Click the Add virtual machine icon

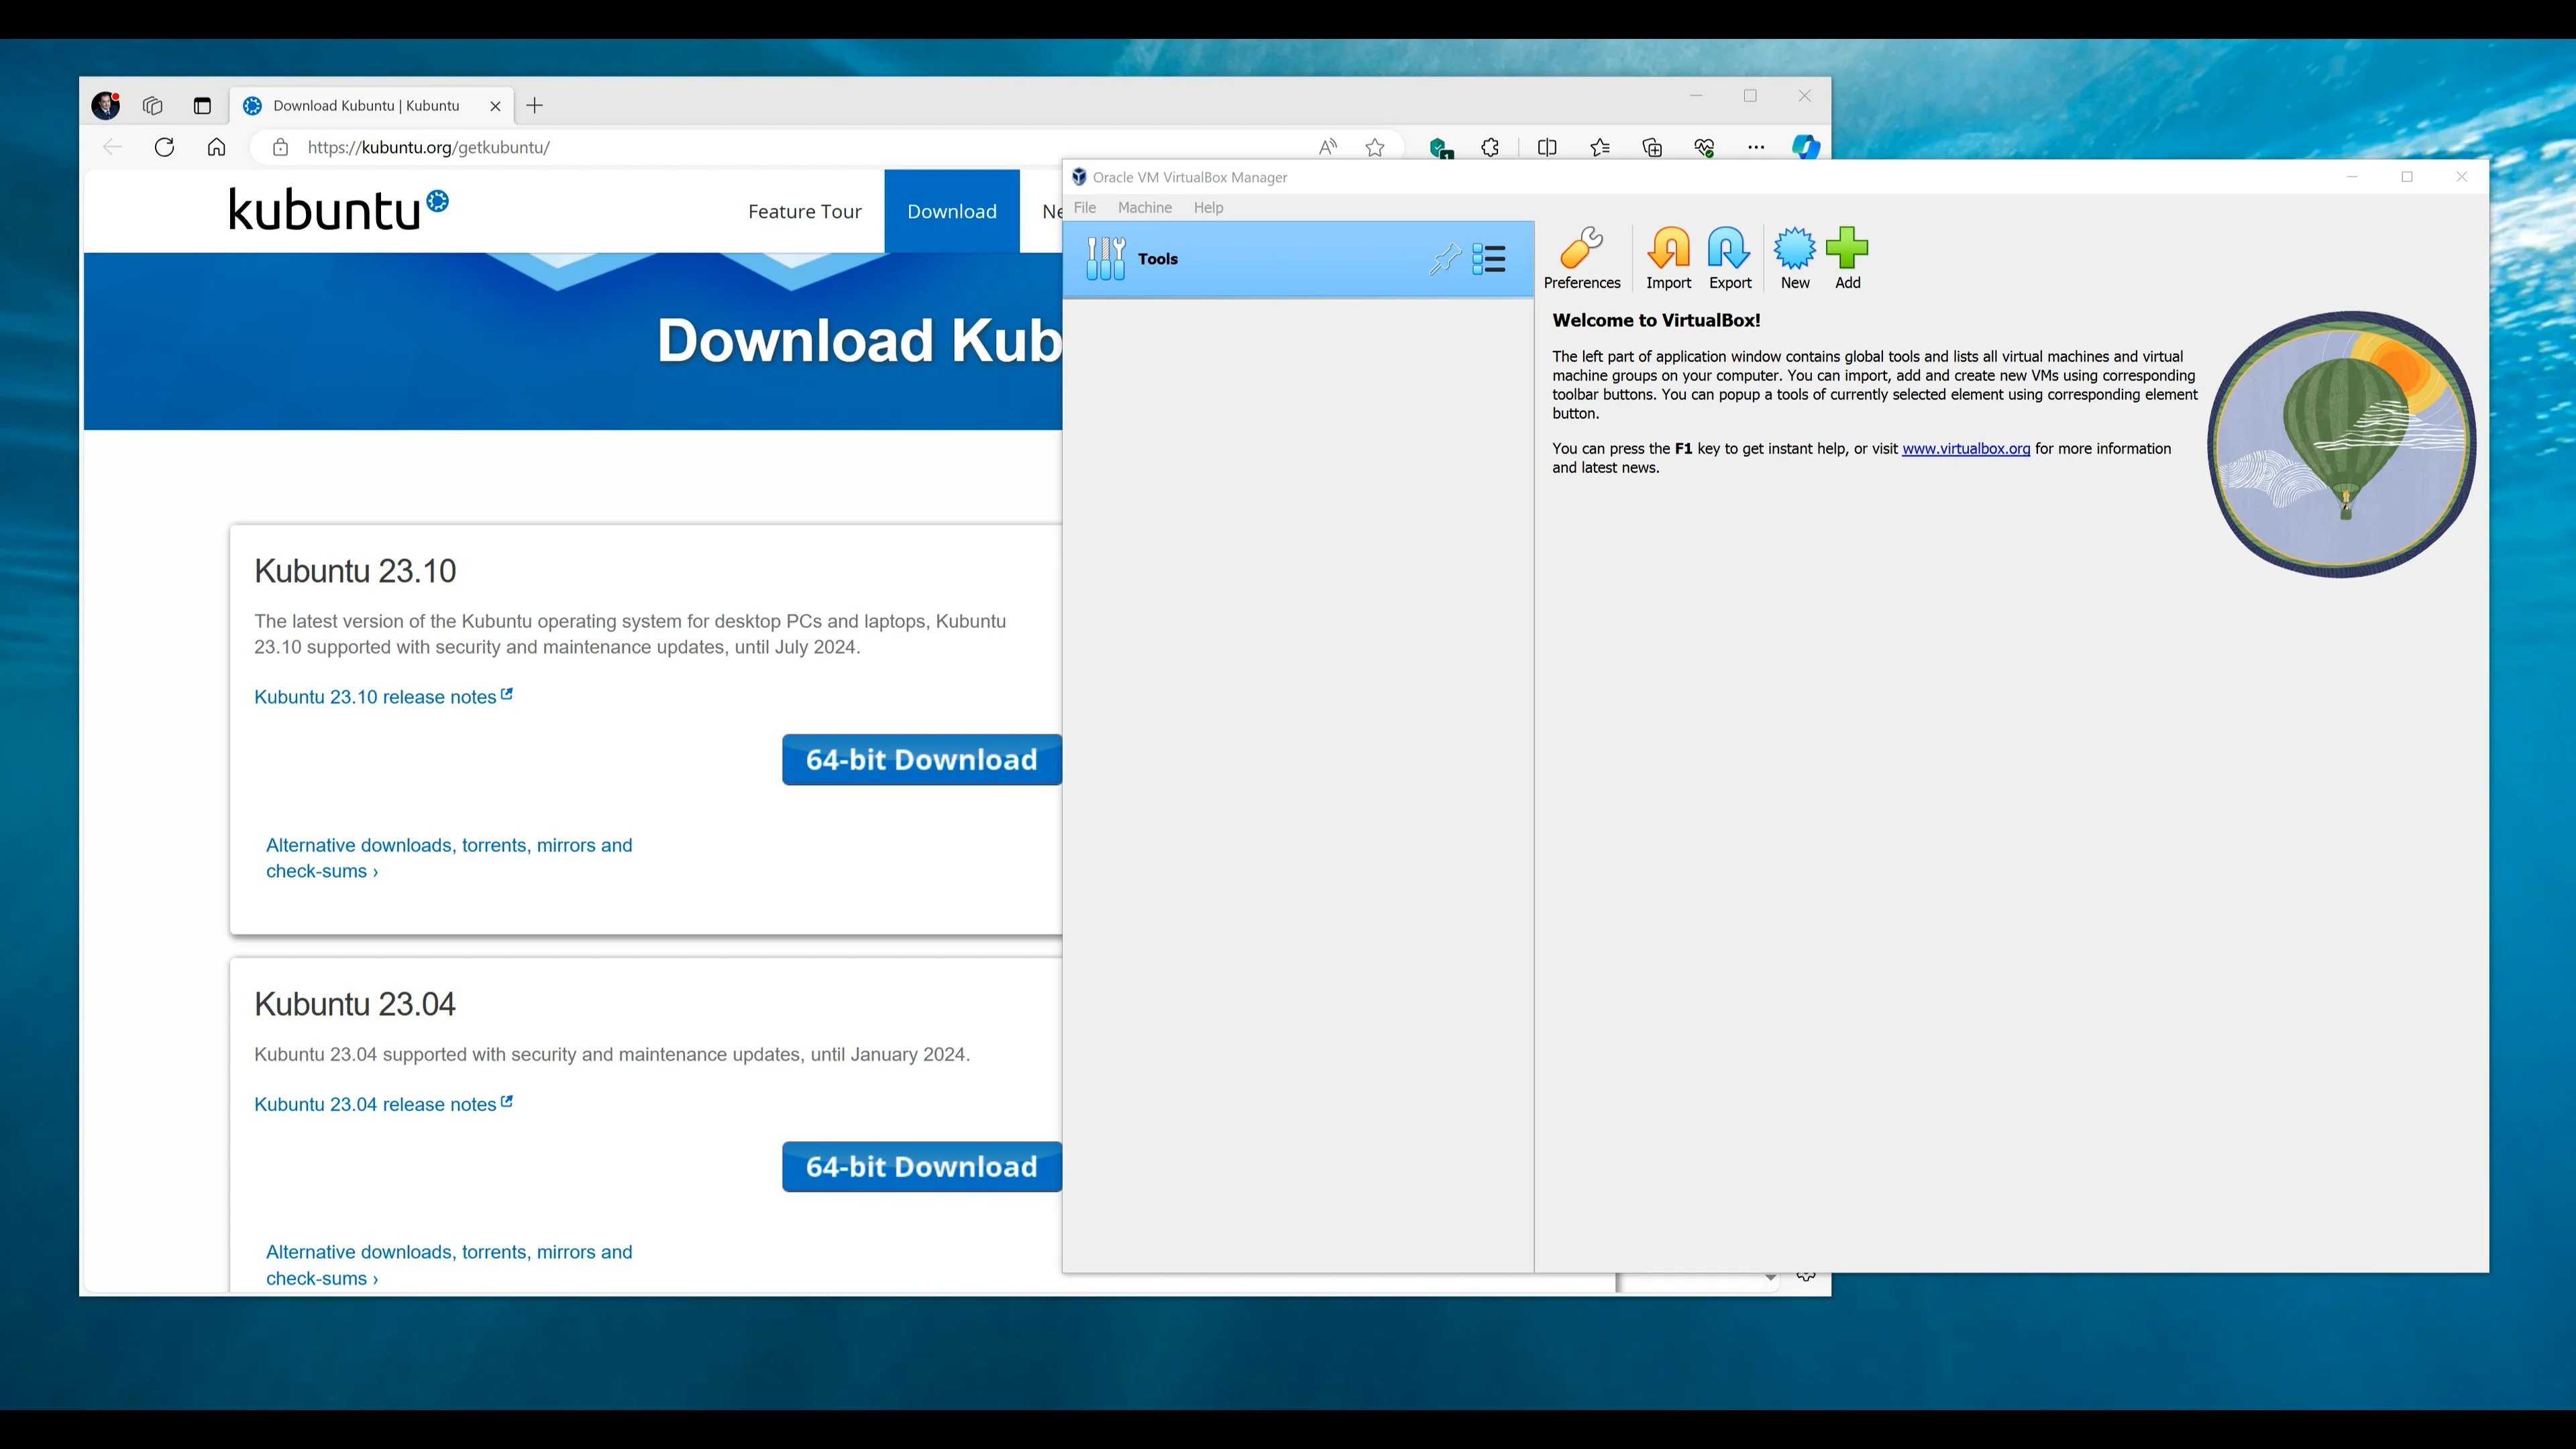pyautogui.click(x=1847, y=258)
